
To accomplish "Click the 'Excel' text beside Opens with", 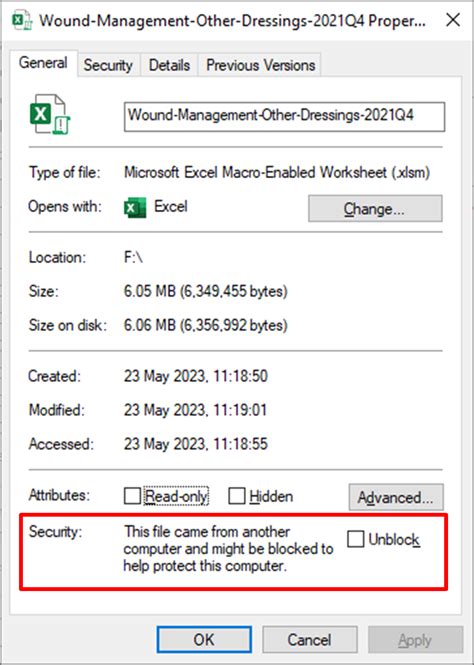I will pyautogui.click(x=170, y=207).
